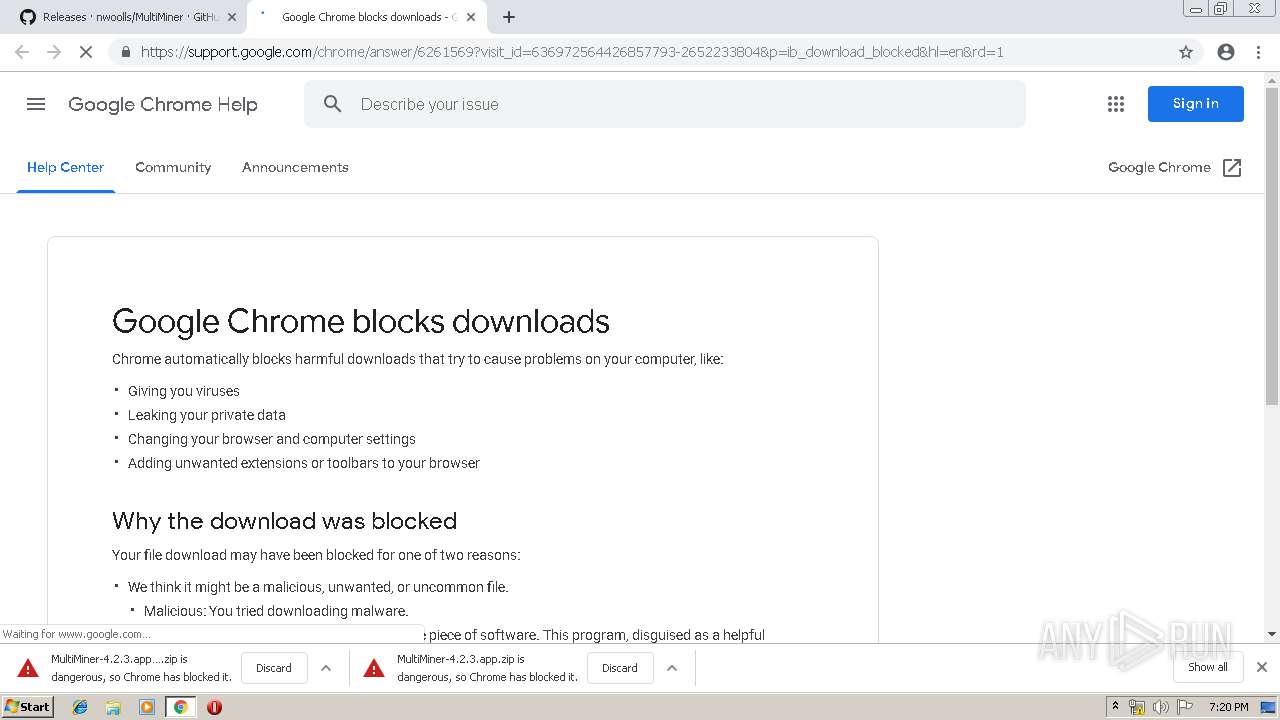The height and width of the screenshot is (720, 1280).
Task: Click the Leaking your private data bullet
Action: pos(207,415)
